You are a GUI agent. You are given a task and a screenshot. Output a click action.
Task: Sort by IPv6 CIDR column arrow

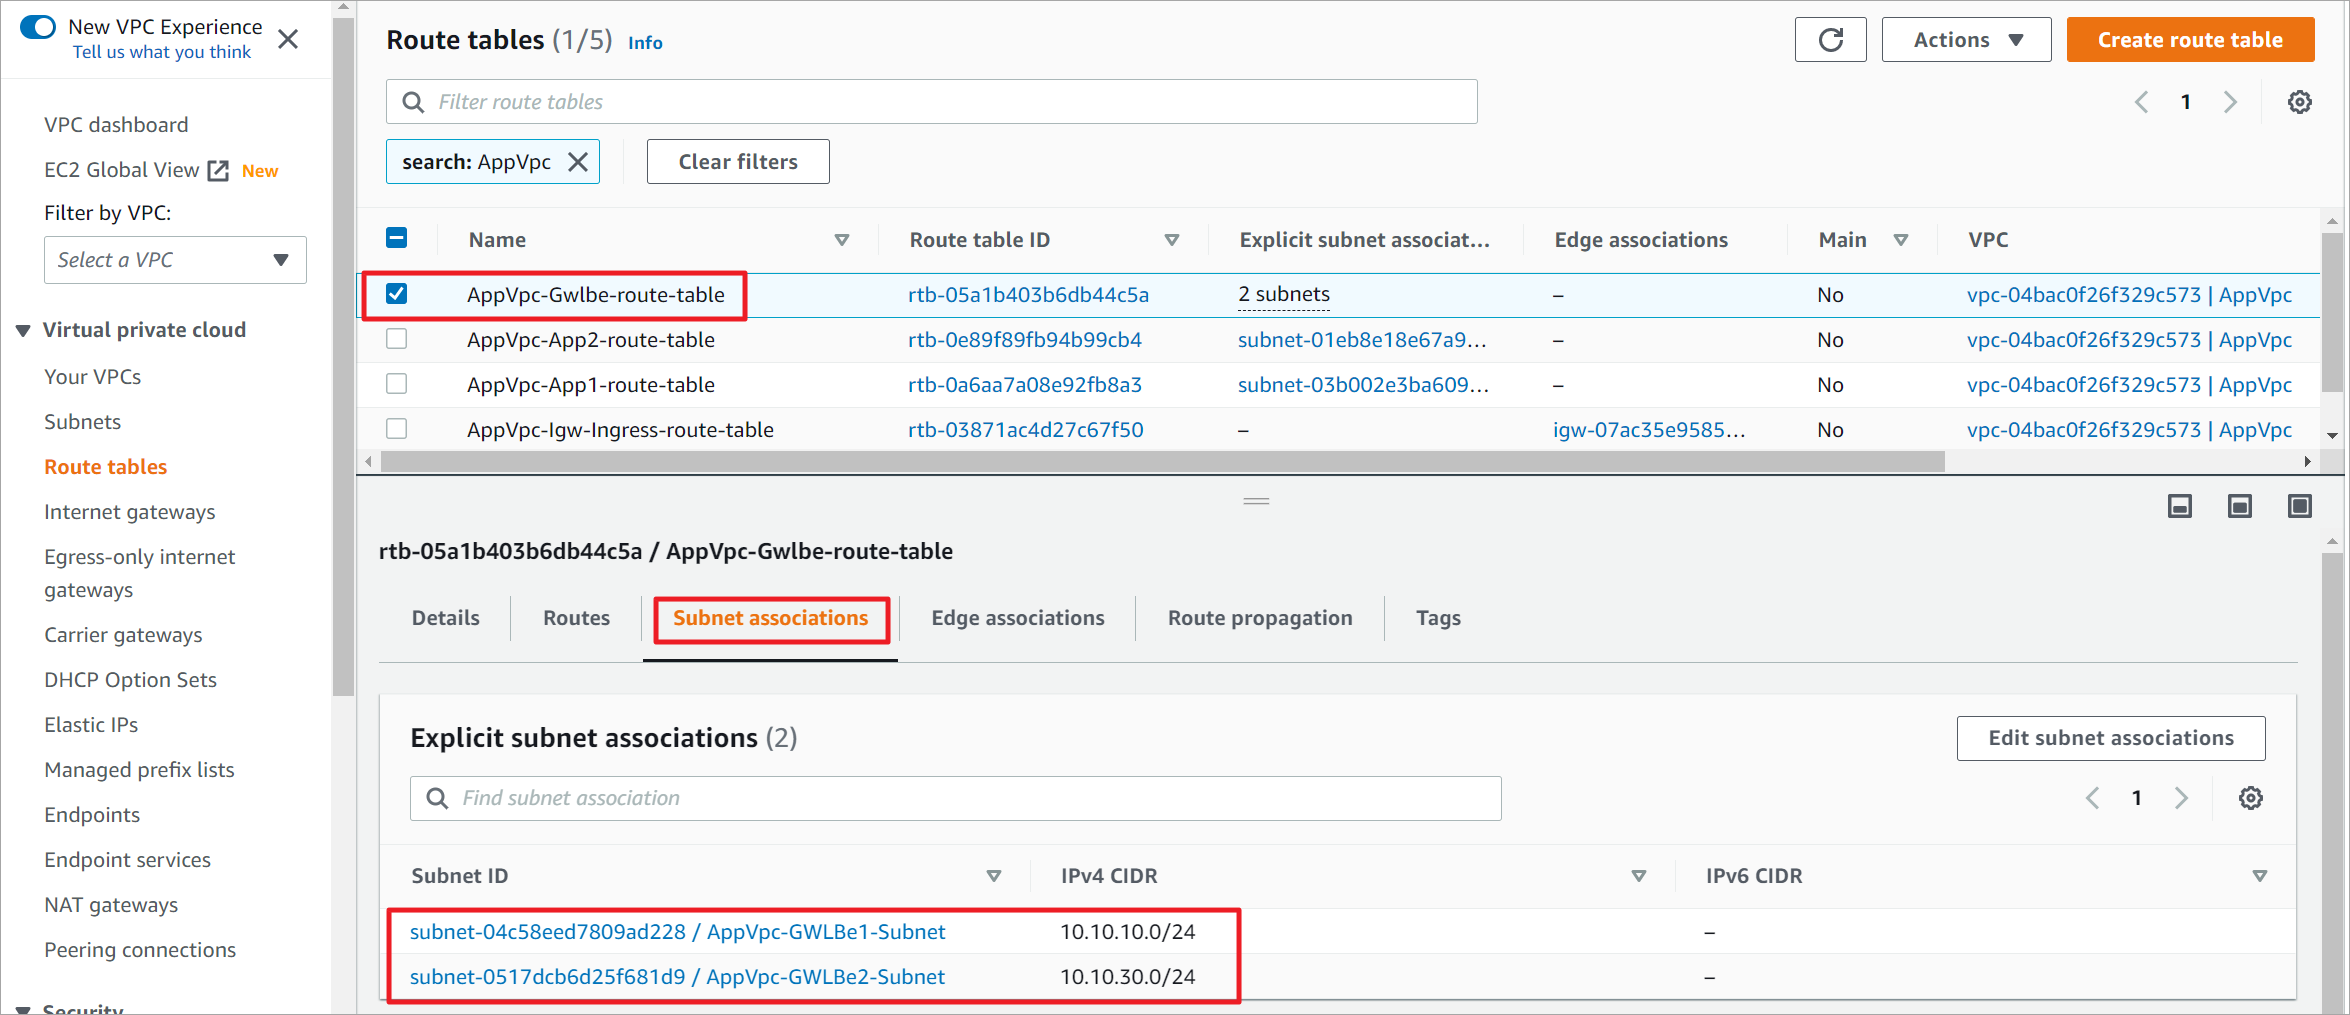pos(2260,876)
